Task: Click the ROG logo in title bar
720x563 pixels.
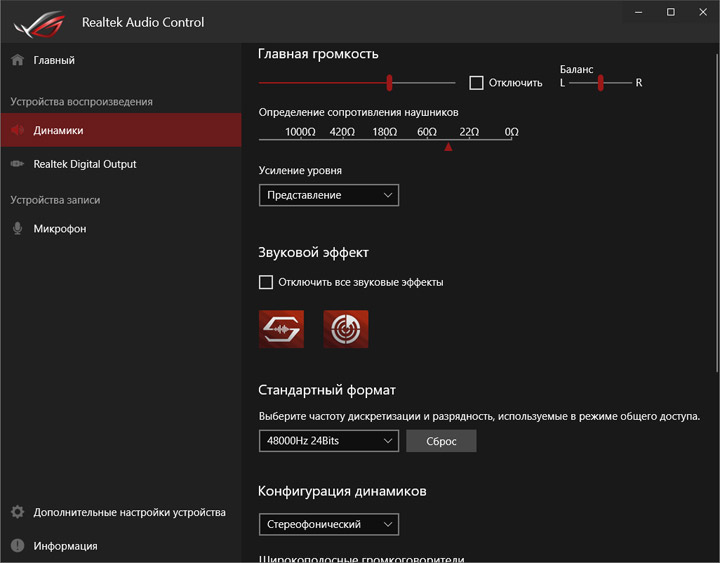Action: pyautogui.click(x=39, y=24)
